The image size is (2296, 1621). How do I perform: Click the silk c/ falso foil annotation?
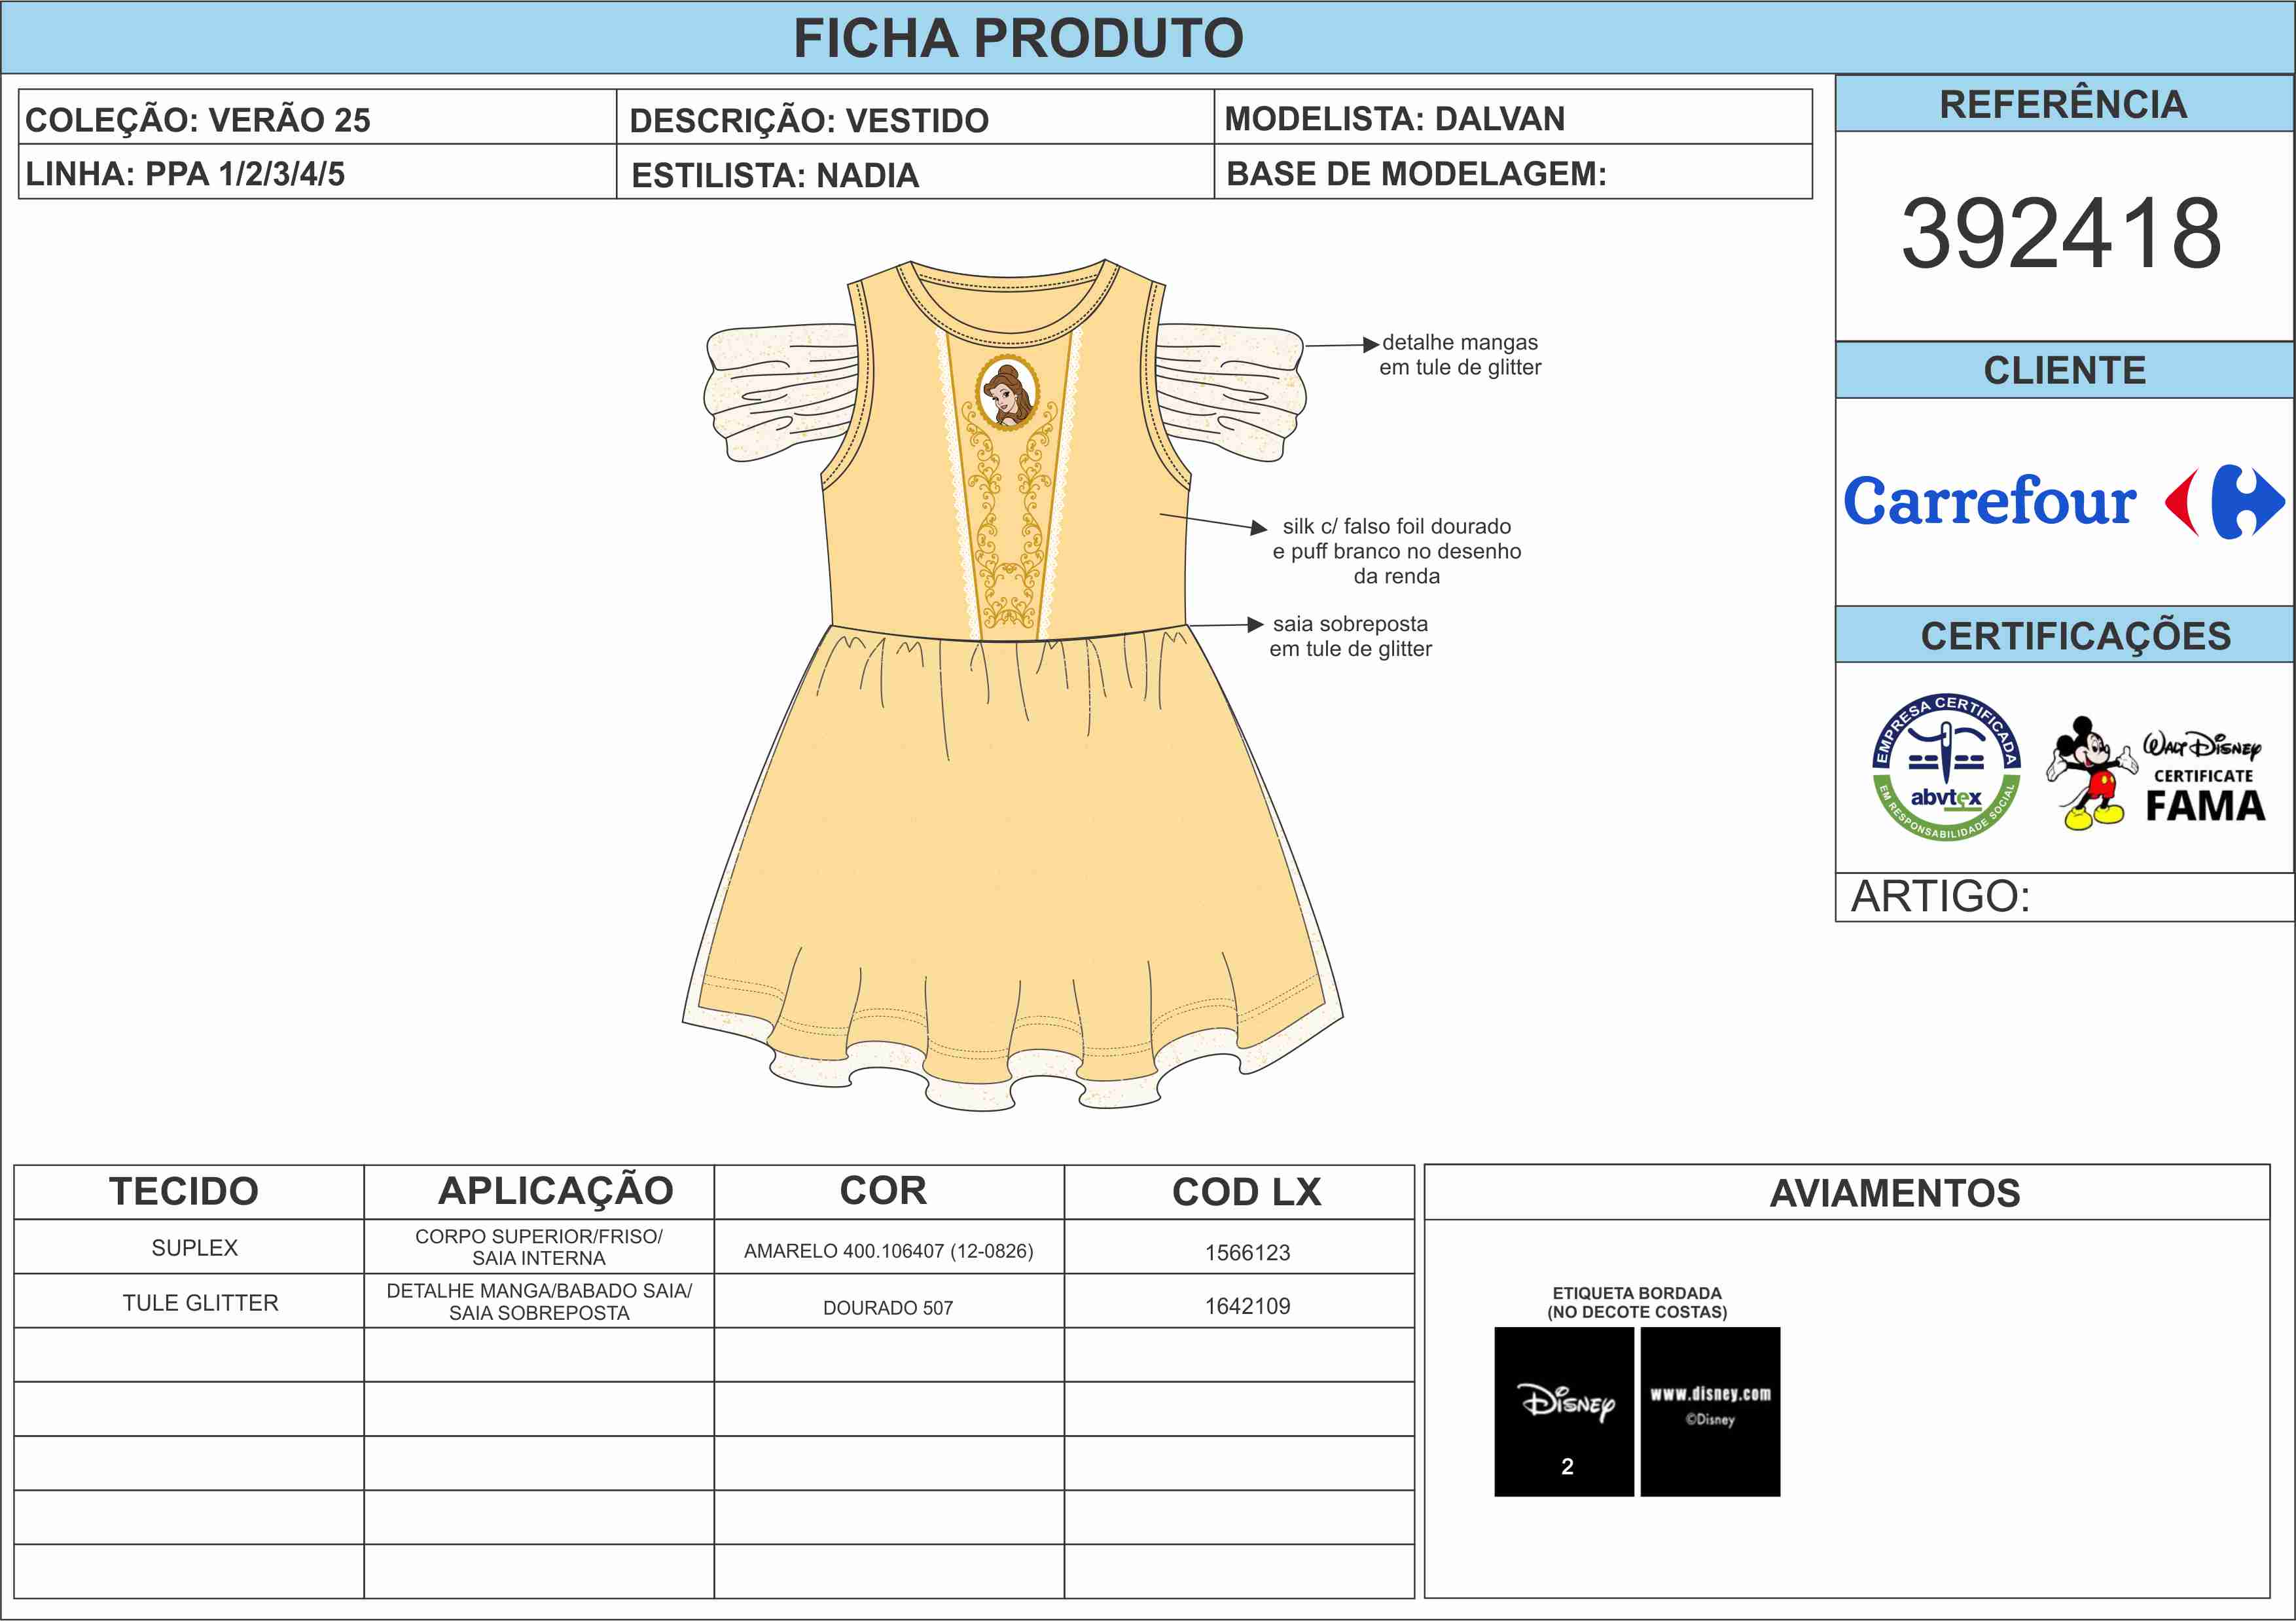1396,551
